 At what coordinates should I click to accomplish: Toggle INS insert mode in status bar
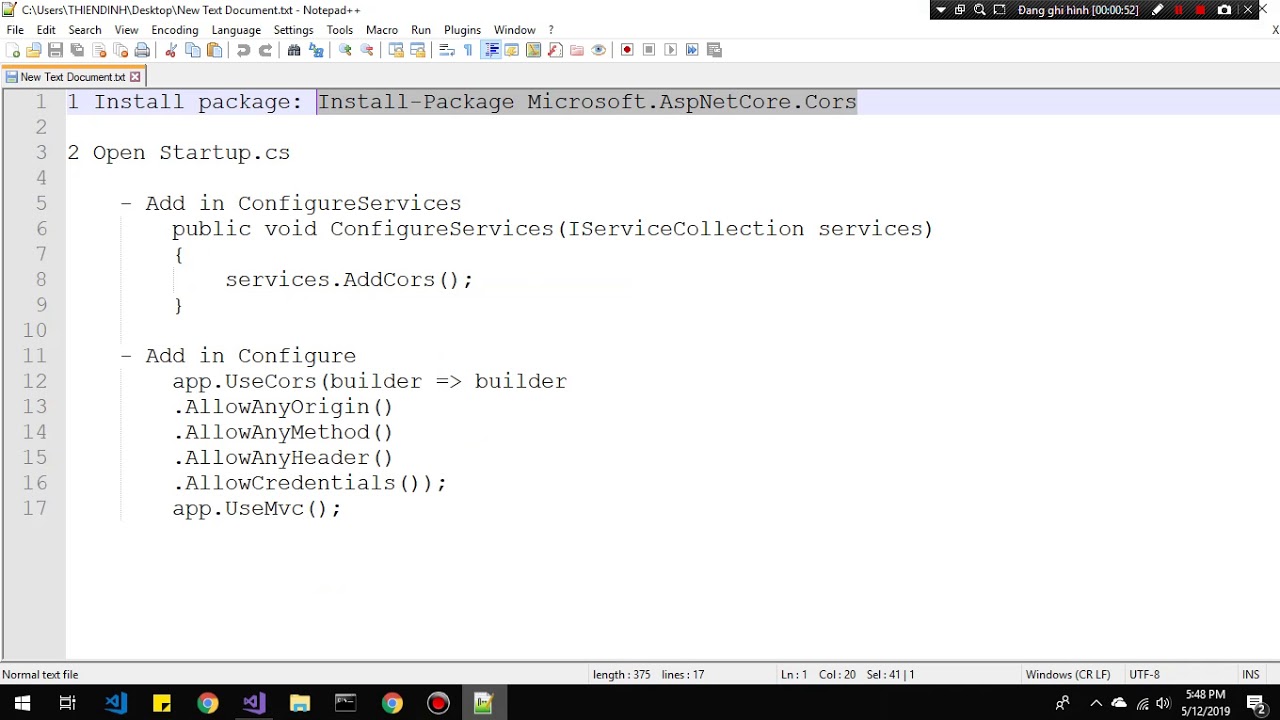[x=1250, y=675]
